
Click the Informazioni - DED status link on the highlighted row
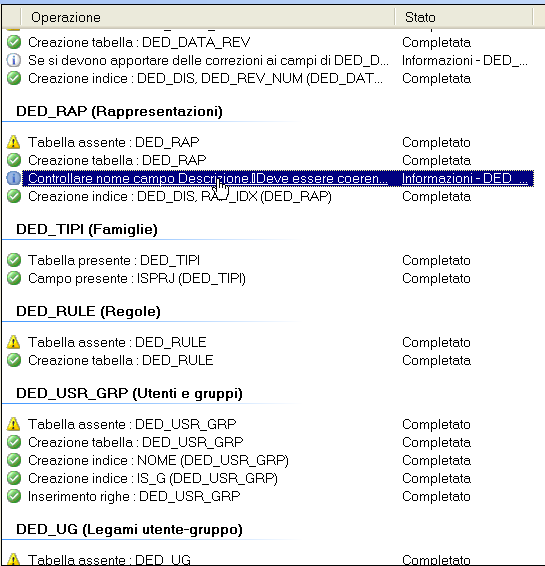465,178
